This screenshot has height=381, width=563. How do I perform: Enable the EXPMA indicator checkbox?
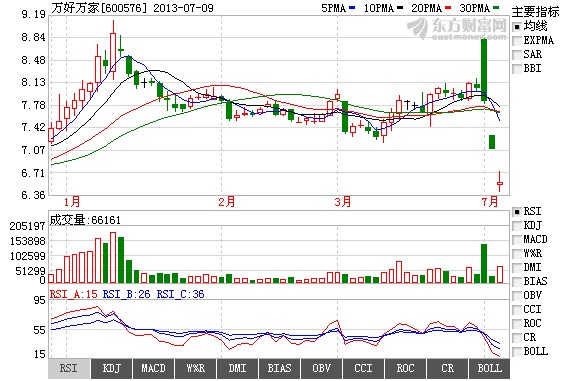517,41
